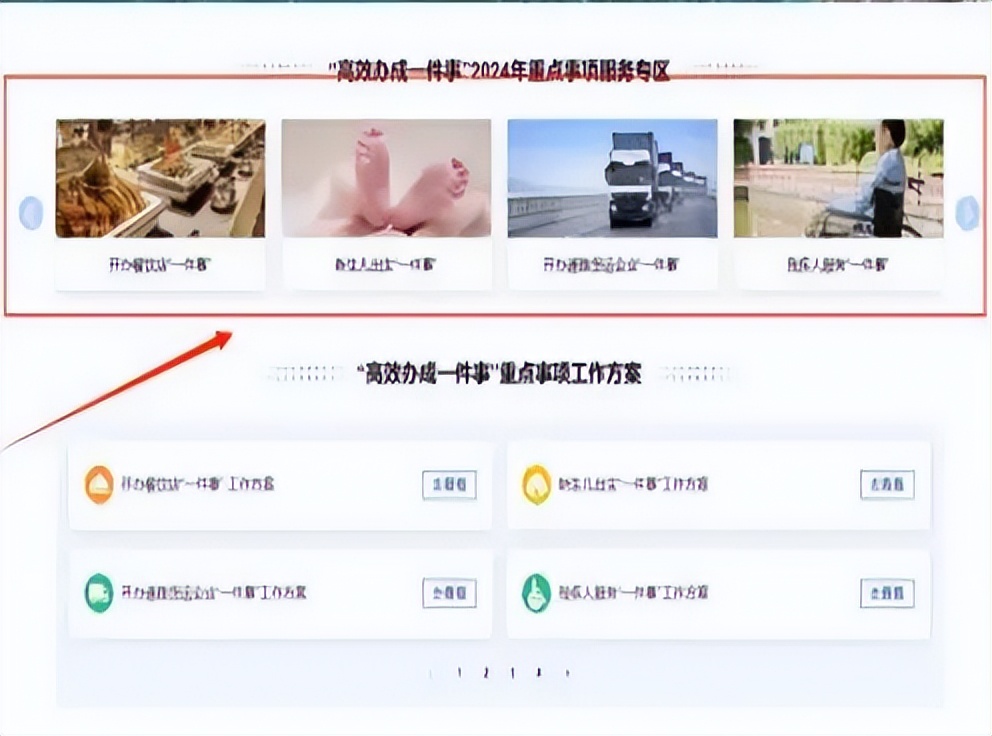Click 查看 for disability services plan
Image resolution: width=992 pixels, height=736 pixels.
[887, 593]
